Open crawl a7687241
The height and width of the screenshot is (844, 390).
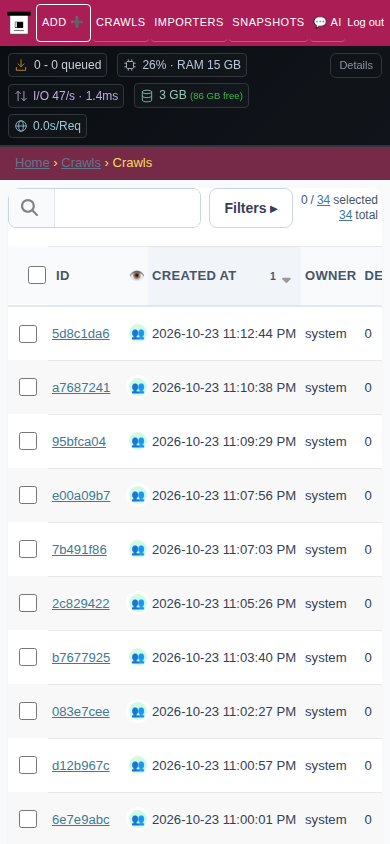coord(81,388)
